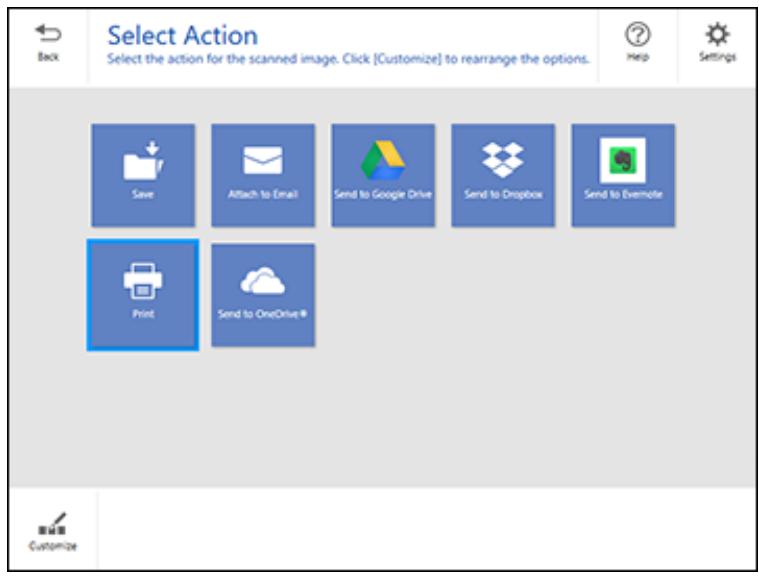759x576 pixels.
Task: Choose the Send to Google Drive tile
Action: pyautogui.click(x=383, y=175)
